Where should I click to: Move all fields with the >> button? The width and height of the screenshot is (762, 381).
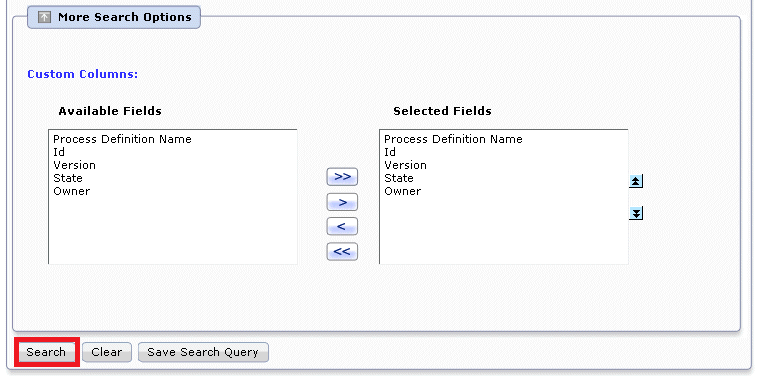pyautogui.click(x=342, y=176)
